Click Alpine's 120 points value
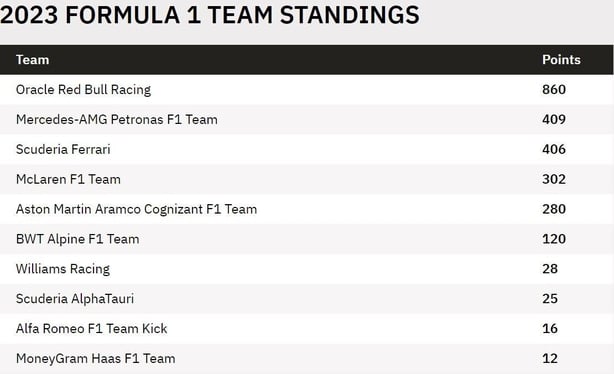This screenshot has width=614, height=374. [554, 239]
